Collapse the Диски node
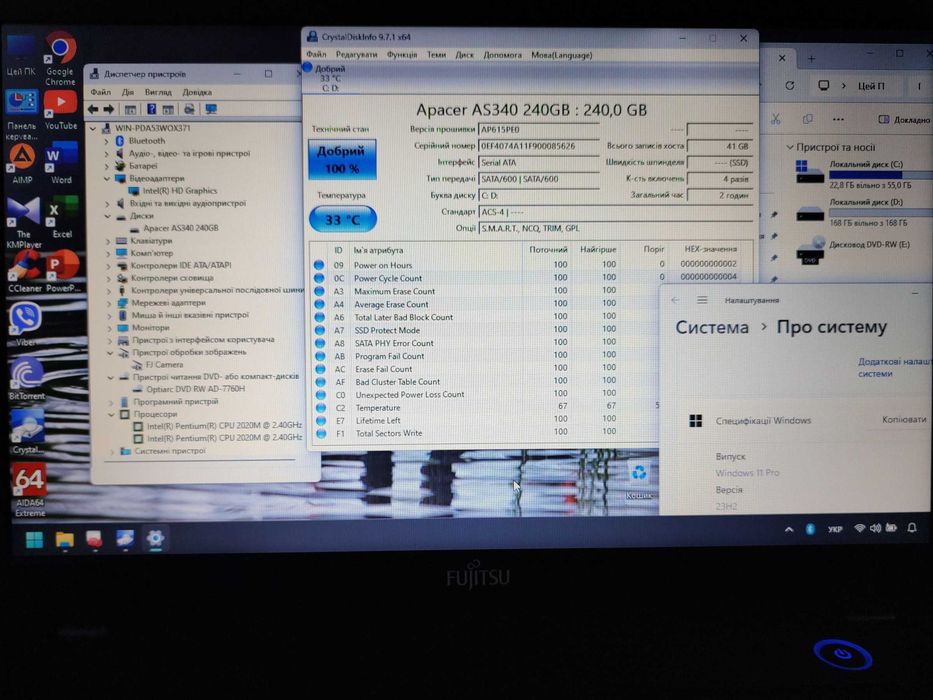 coord(108,216)
